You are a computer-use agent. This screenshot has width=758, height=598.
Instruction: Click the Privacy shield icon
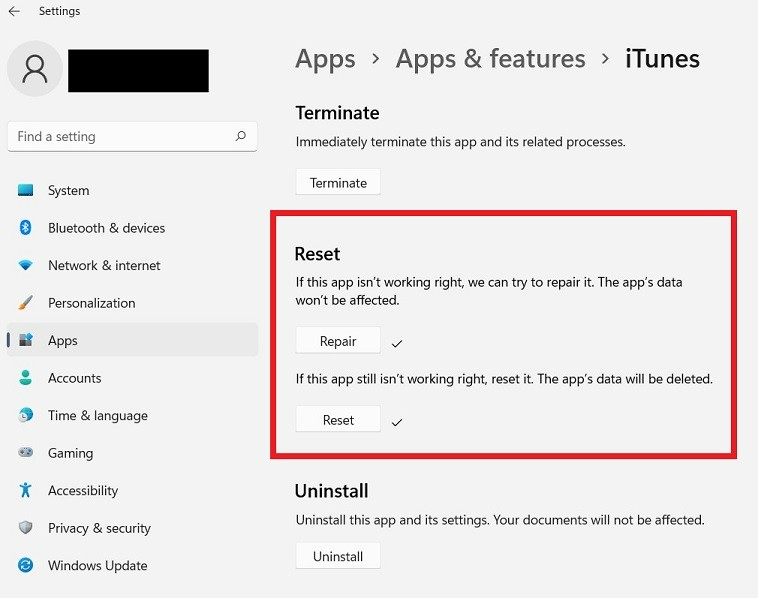pyautogui.click(x=26, y=527)
